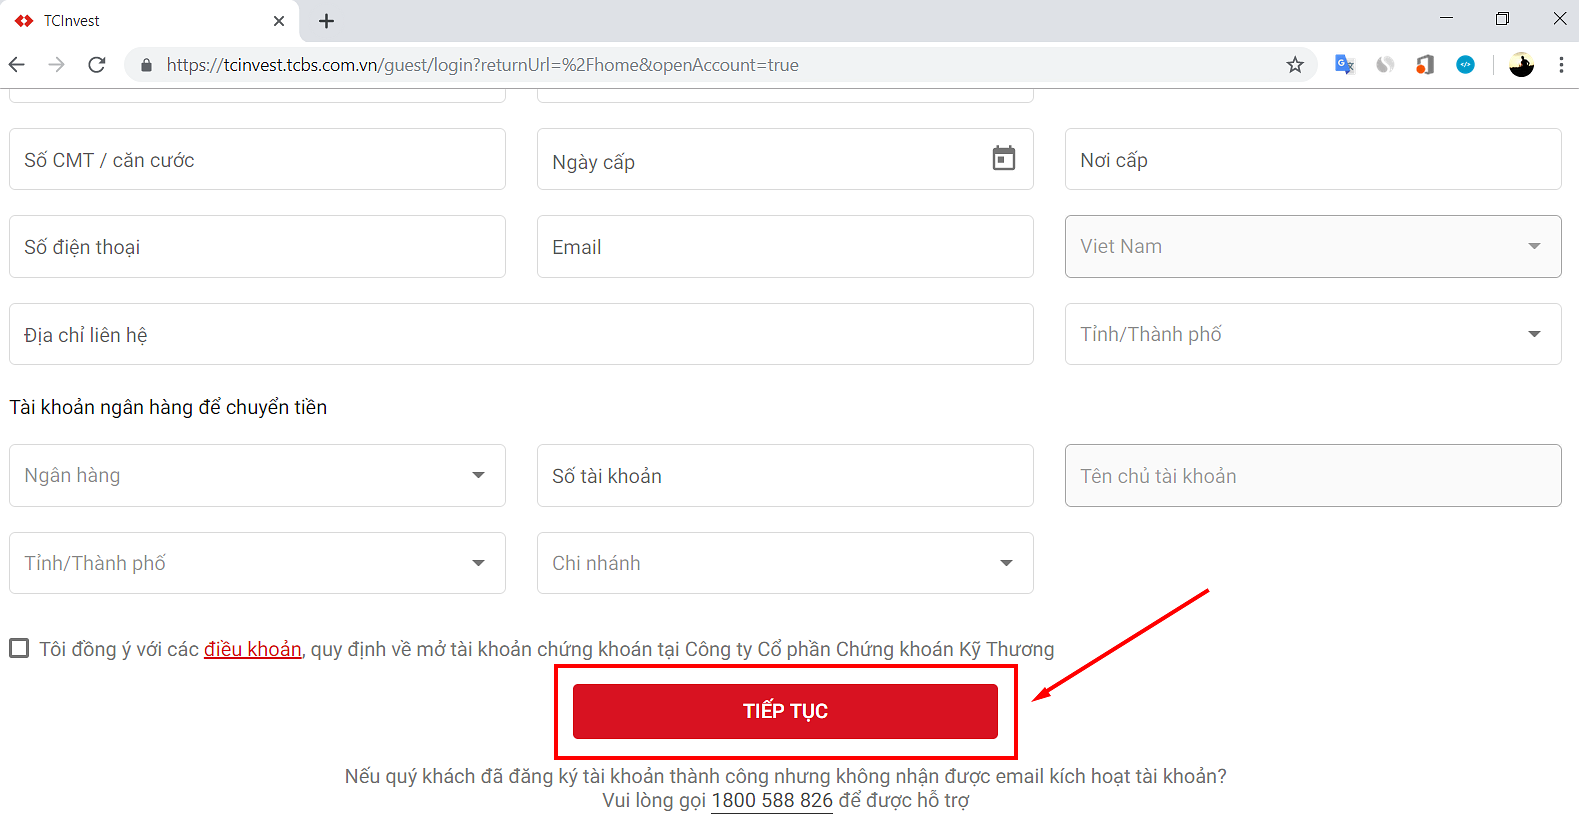Click the Google Translate extension icon
This screenshot has height=832, width=1579.
[x=1344, y=65]
